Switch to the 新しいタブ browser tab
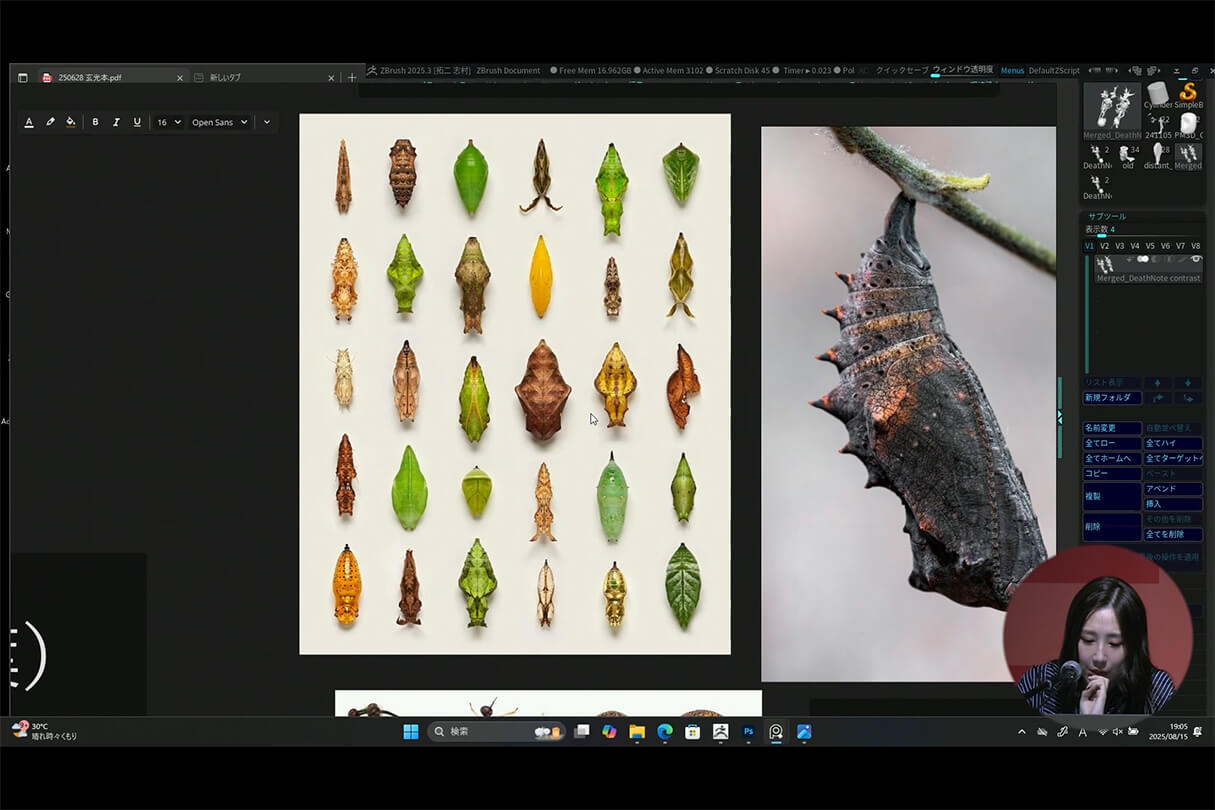Screen dimensions: 1215x810 225,78
